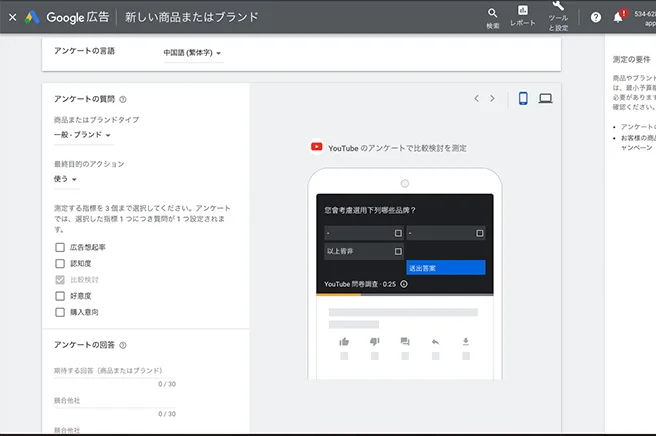This screenshot has width=656, height=436.
Task: Enable the 好意度 checkbox
Action: click(x=60, y=296)
